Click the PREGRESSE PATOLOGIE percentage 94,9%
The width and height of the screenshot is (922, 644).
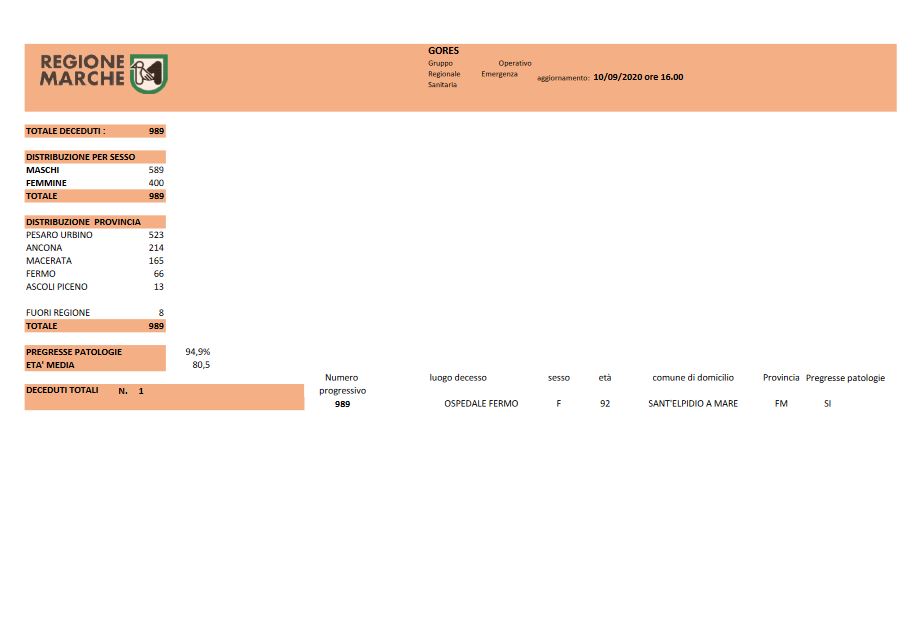197,352
